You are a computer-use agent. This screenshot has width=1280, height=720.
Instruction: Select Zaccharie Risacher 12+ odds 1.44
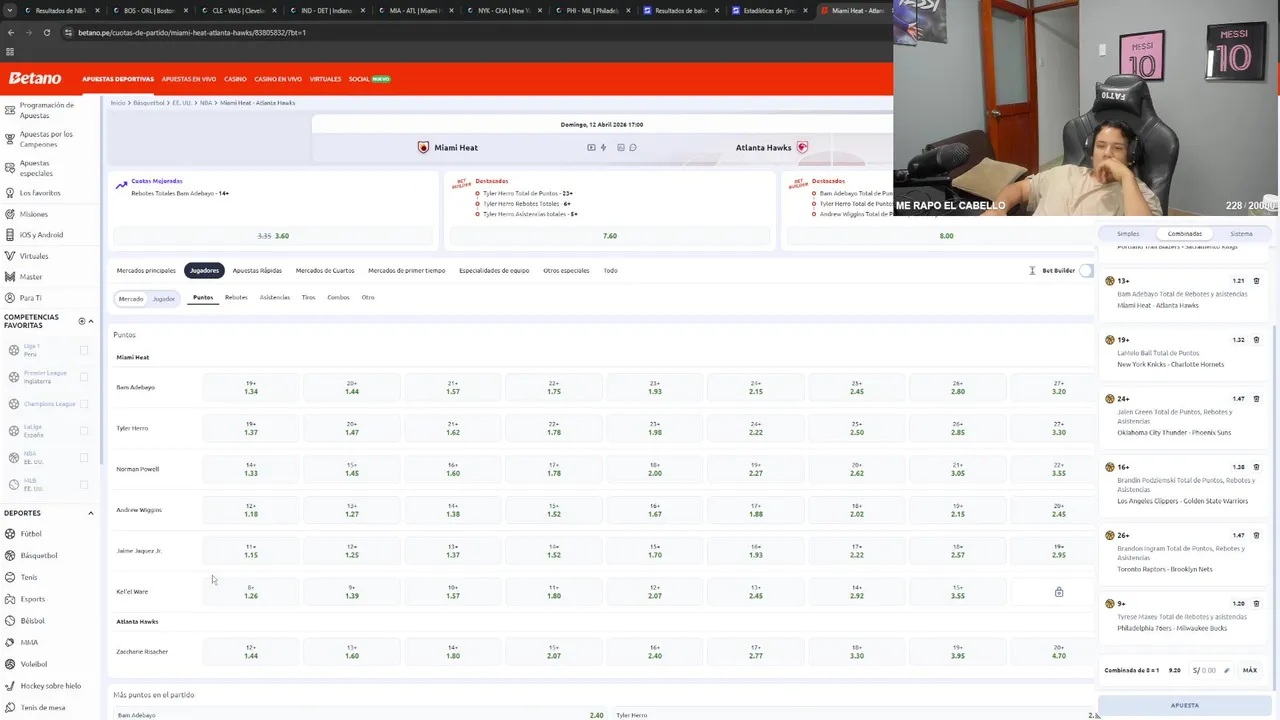251,651
